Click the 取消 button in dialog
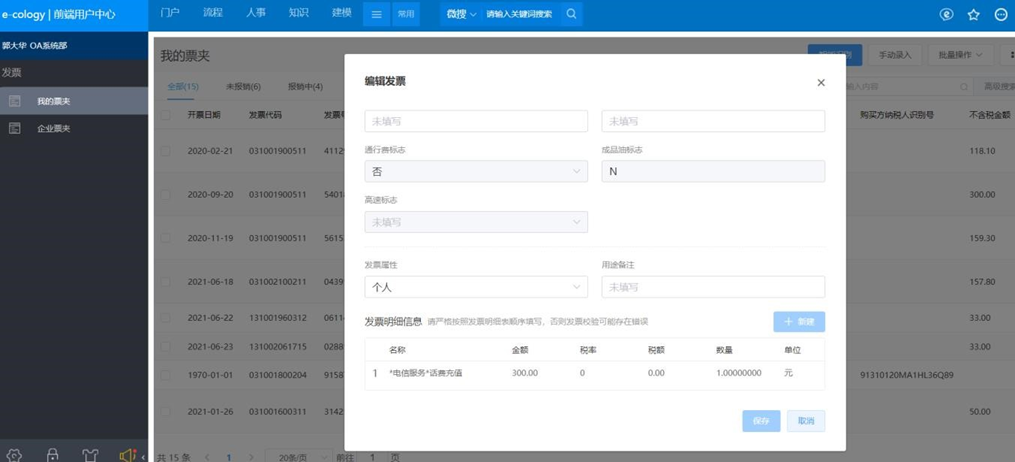 [x=806, y=421]
